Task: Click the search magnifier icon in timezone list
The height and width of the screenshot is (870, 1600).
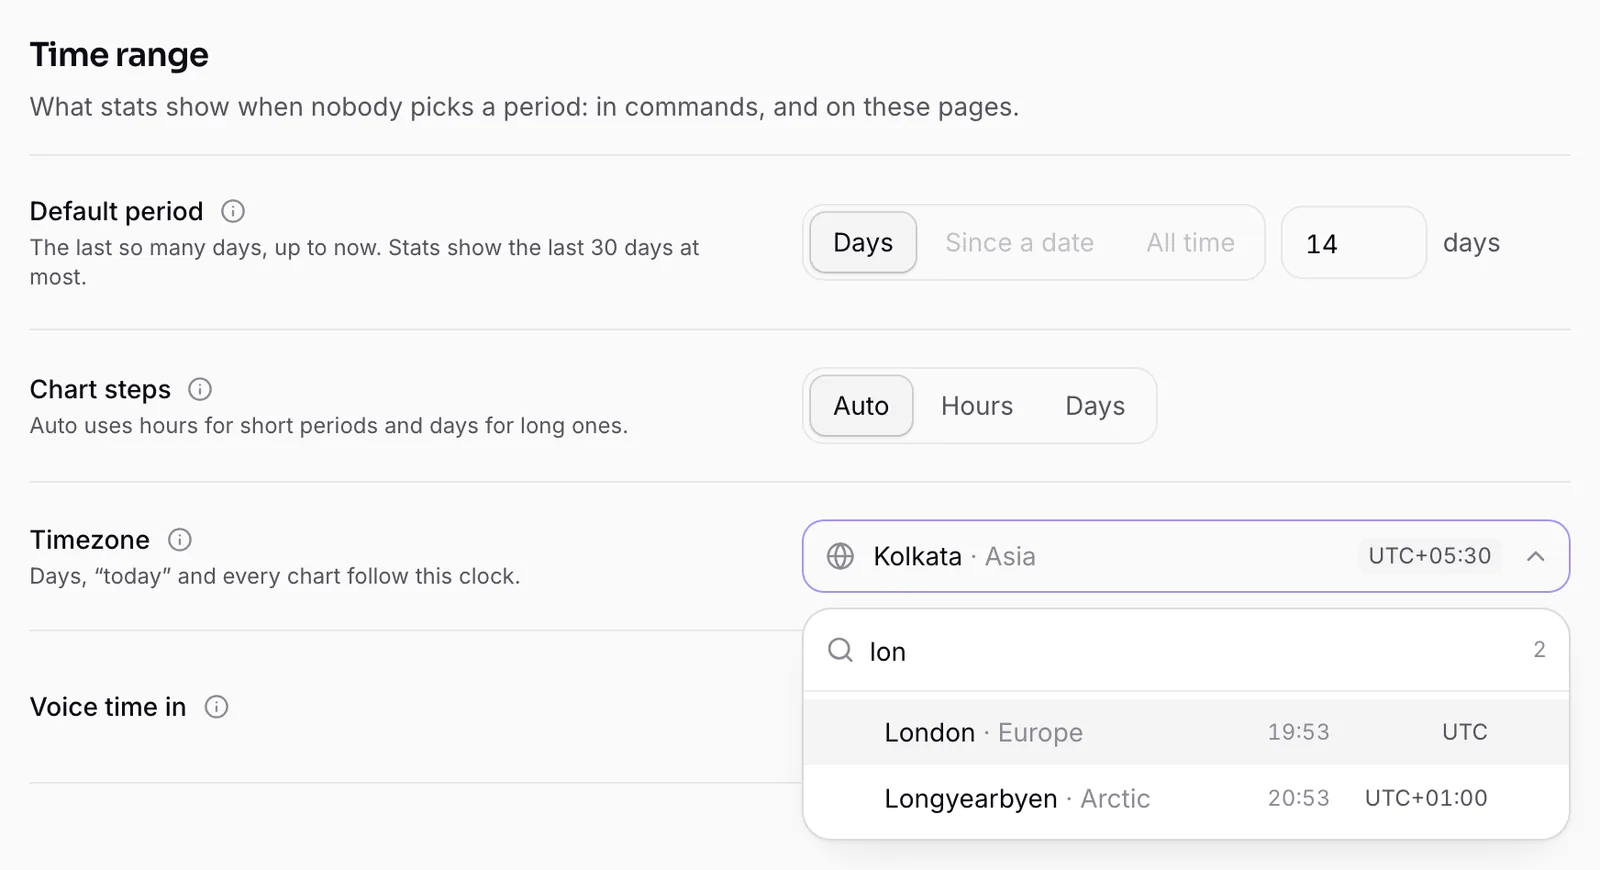Action: coord(841,651)
